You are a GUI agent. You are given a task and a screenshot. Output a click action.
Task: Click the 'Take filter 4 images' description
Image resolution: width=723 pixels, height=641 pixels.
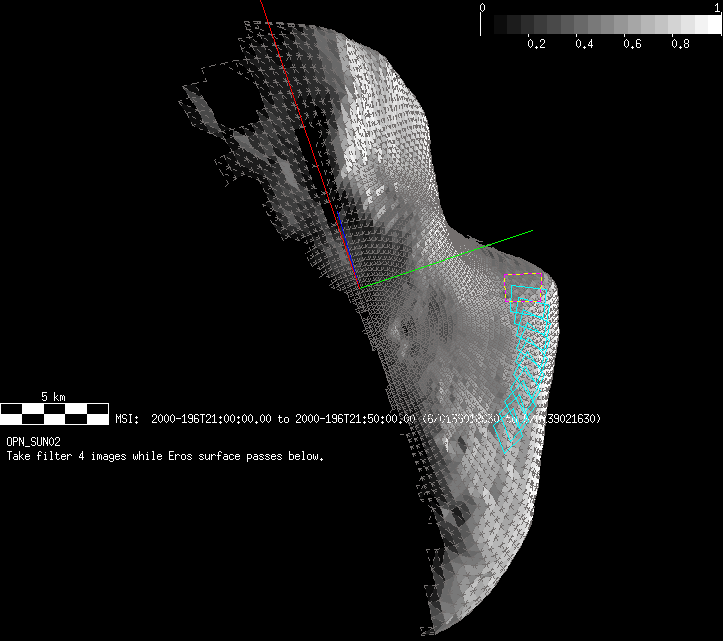[x=165, y=456]
